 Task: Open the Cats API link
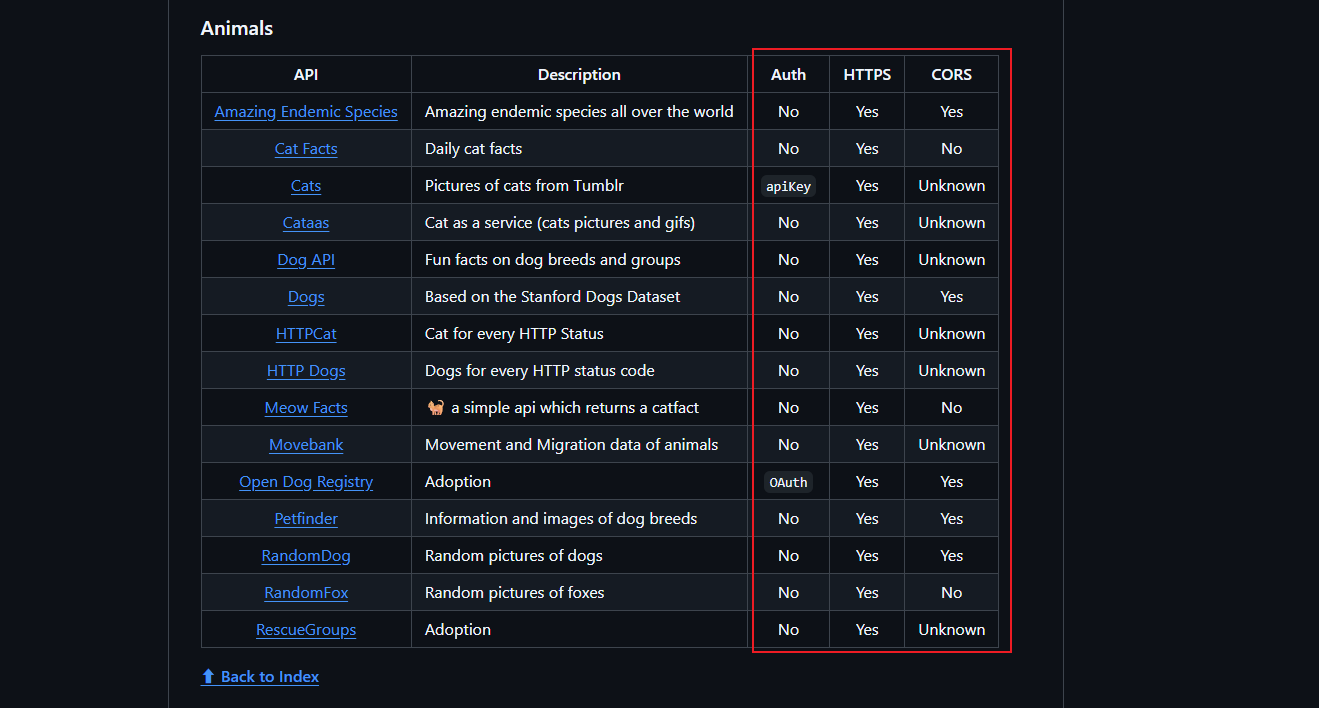(306, 186)
